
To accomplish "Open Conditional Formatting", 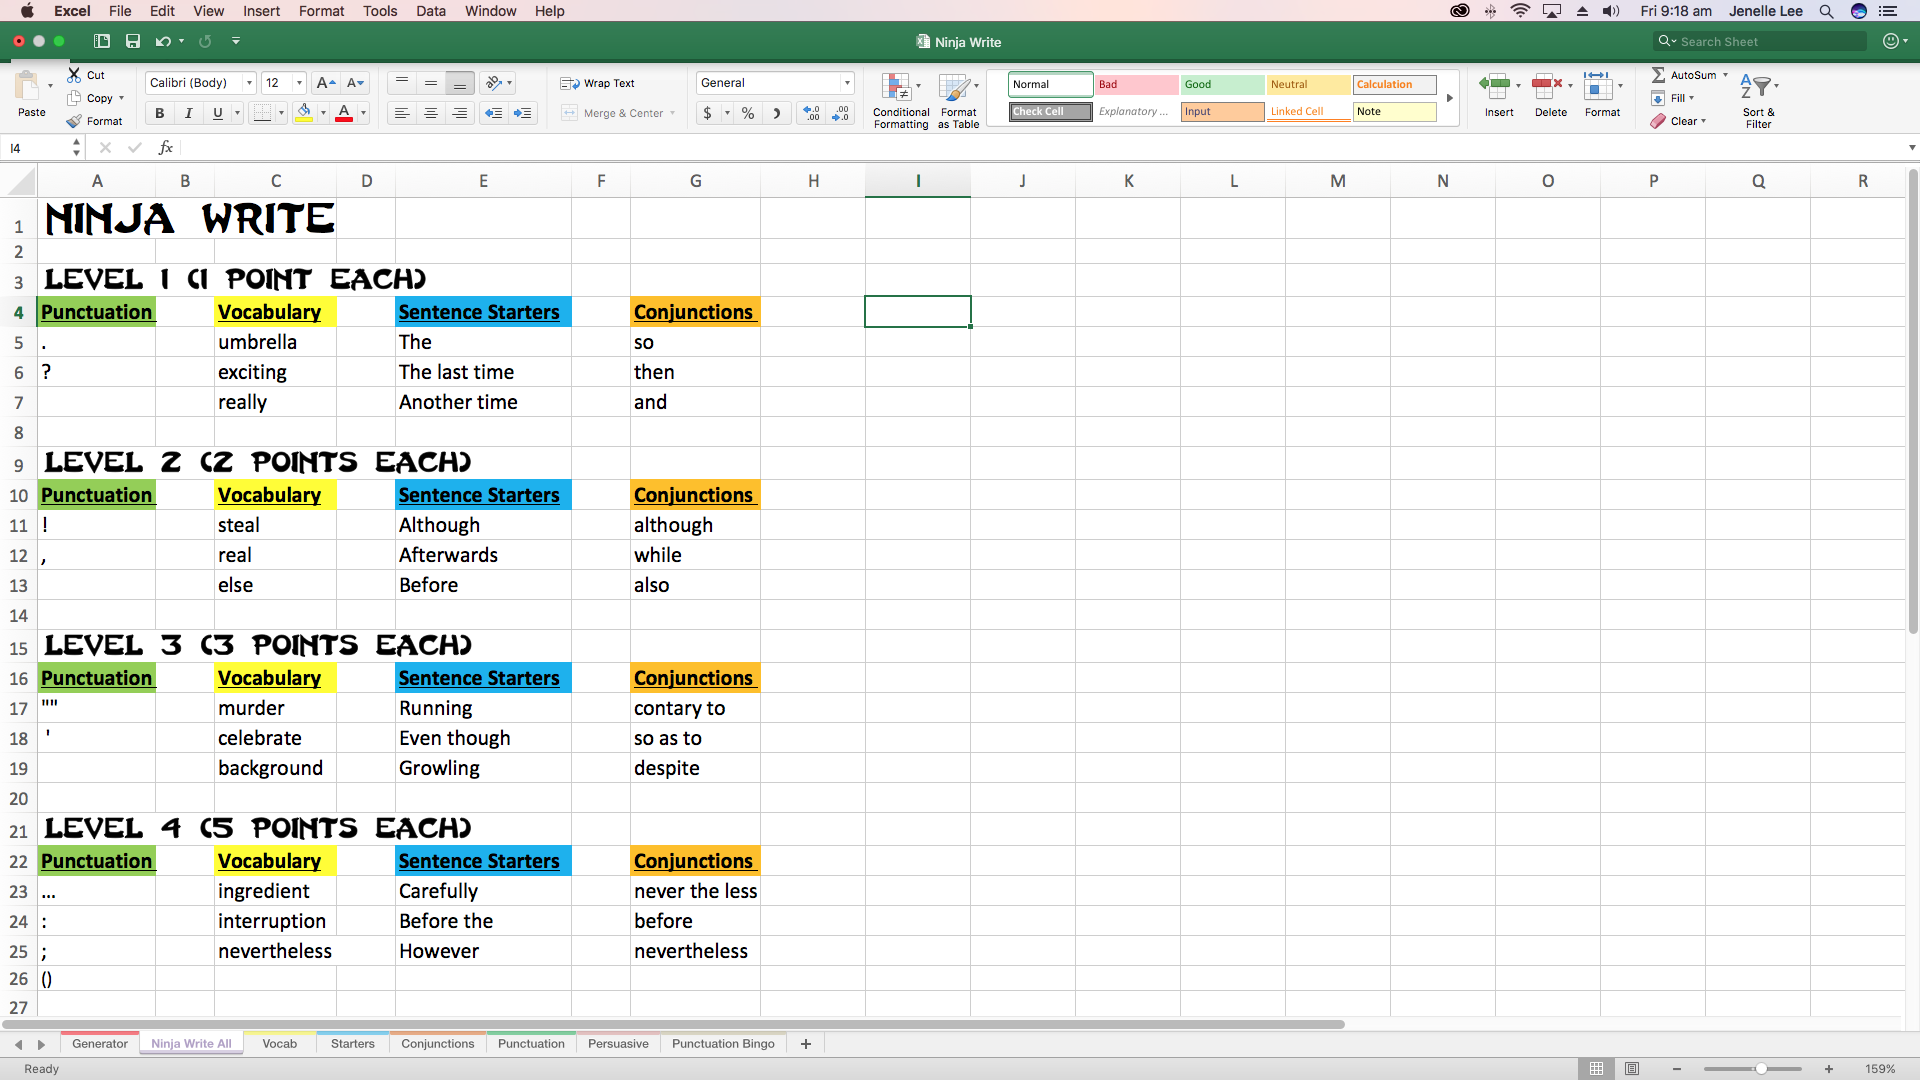I will click(x=901, y=100).
